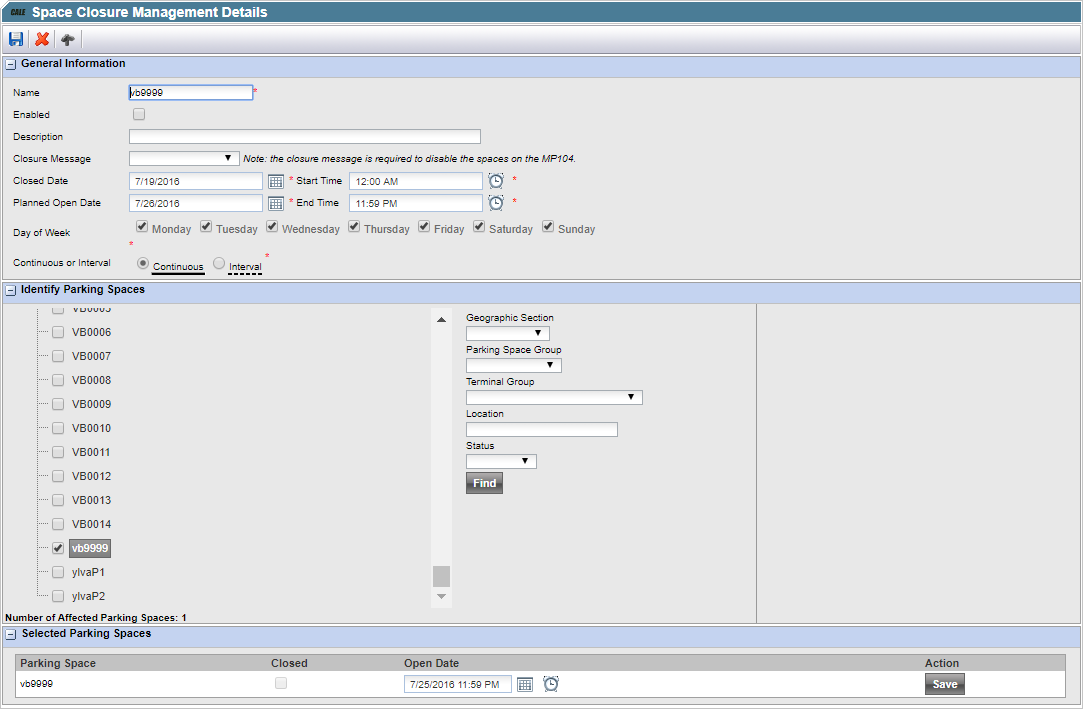Open the Start Time clock picker

[496, 181]
